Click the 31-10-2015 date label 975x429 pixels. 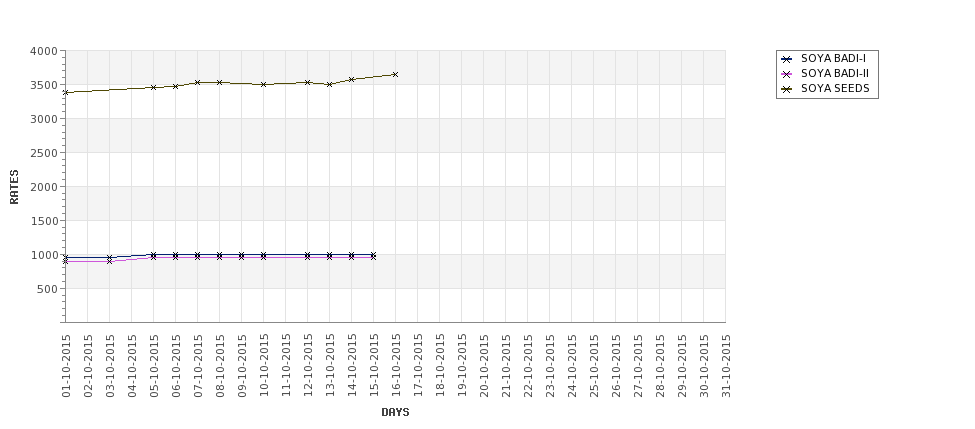pos(726,366)
